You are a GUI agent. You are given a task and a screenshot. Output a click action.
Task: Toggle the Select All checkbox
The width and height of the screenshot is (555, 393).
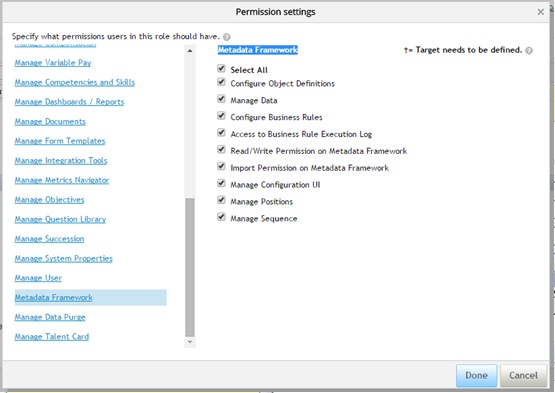click(x=221, y=68)
